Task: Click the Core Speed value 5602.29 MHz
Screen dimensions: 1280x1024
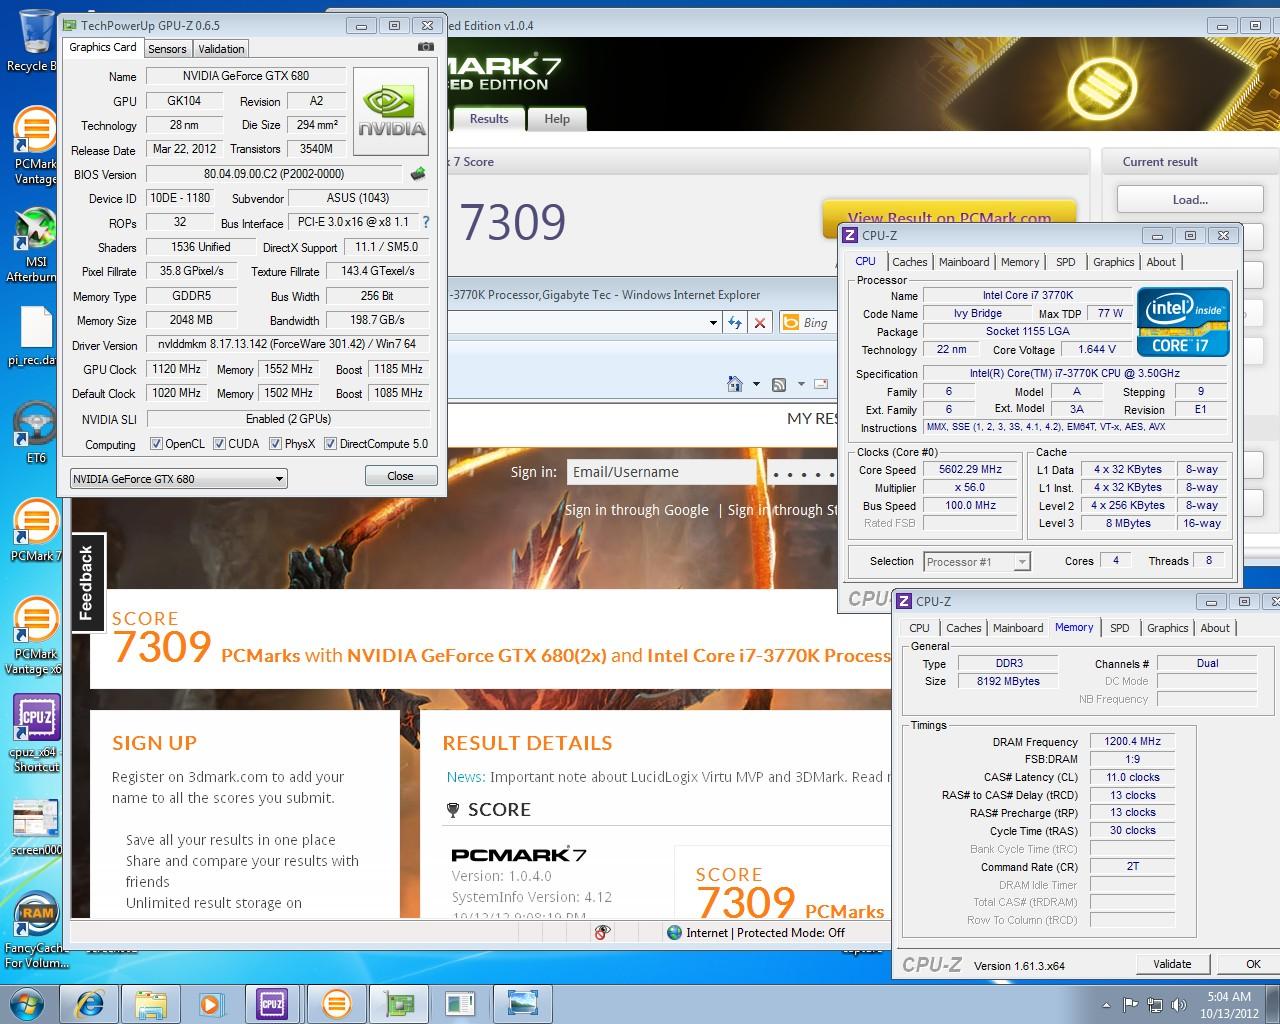Action: click(970, 469)
